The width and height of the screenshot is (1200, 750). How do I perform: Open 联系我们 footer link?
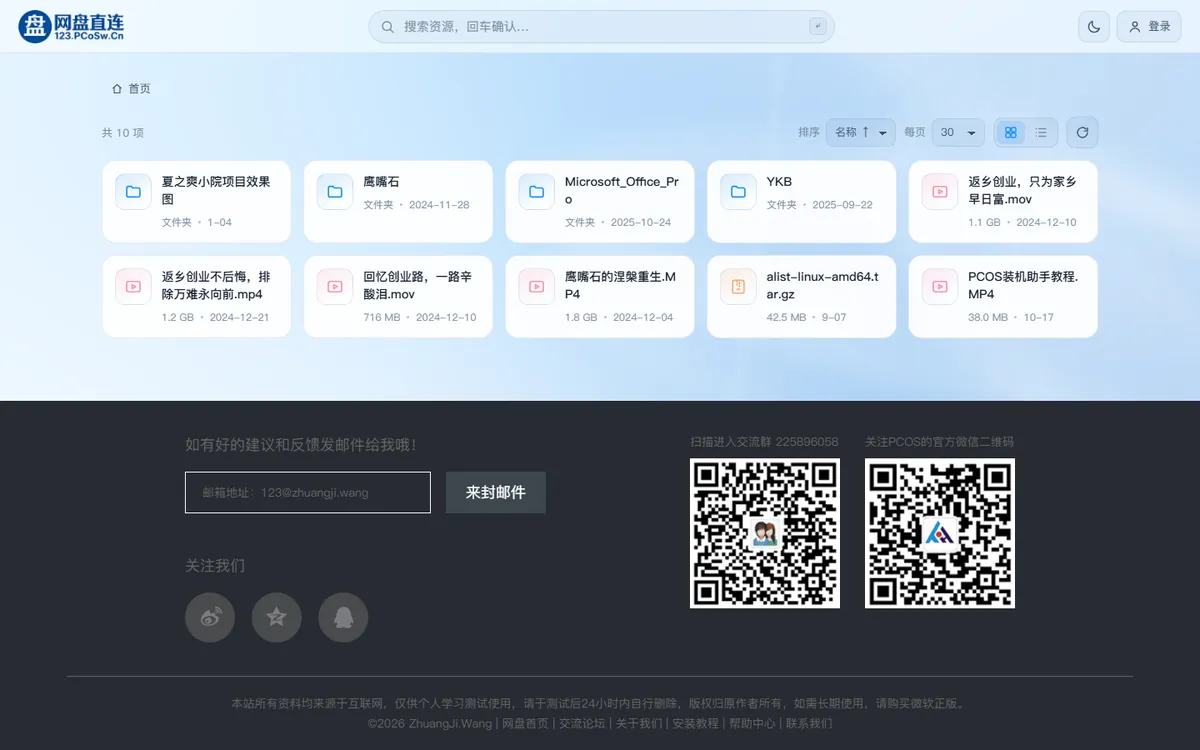[x=809, y=723]
